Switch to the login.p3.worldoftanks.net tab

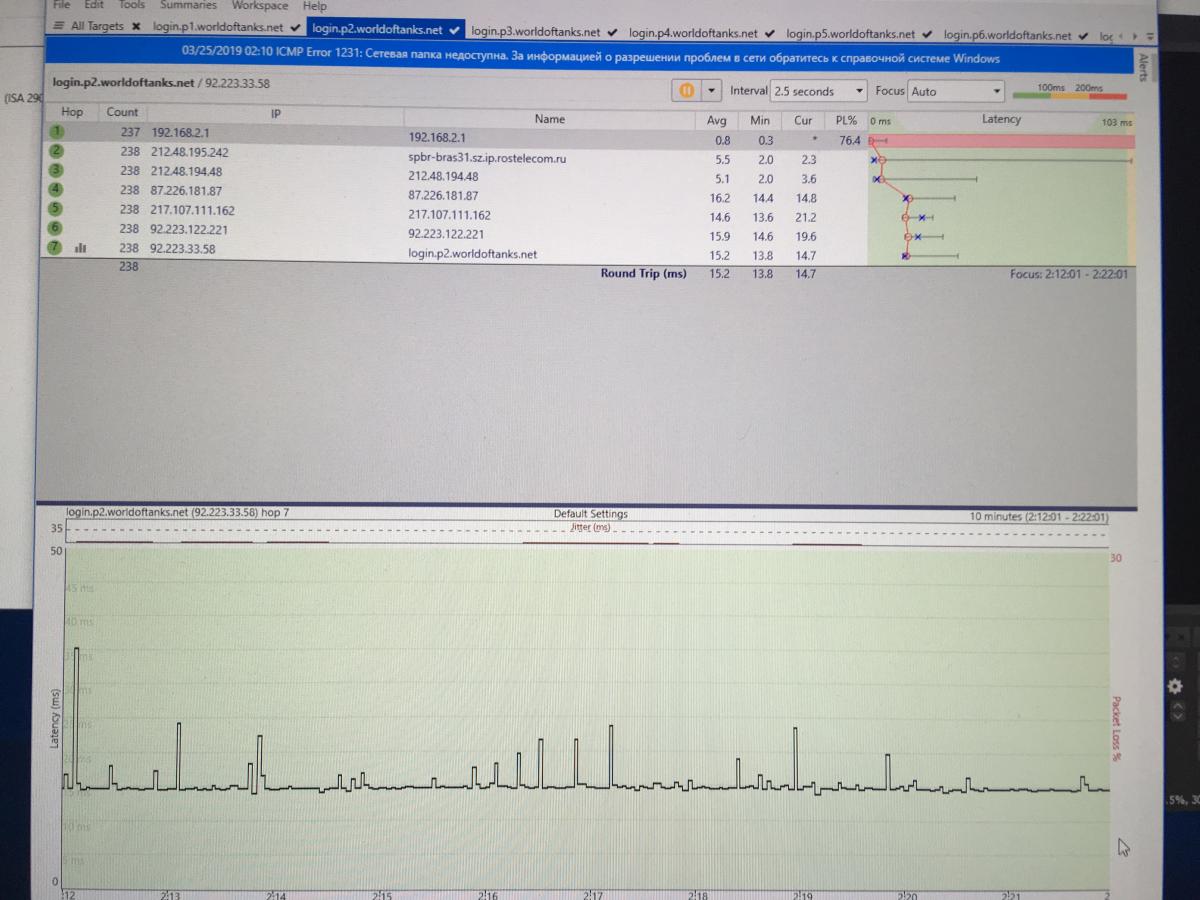pyautogui.click(x=543, y=32)
